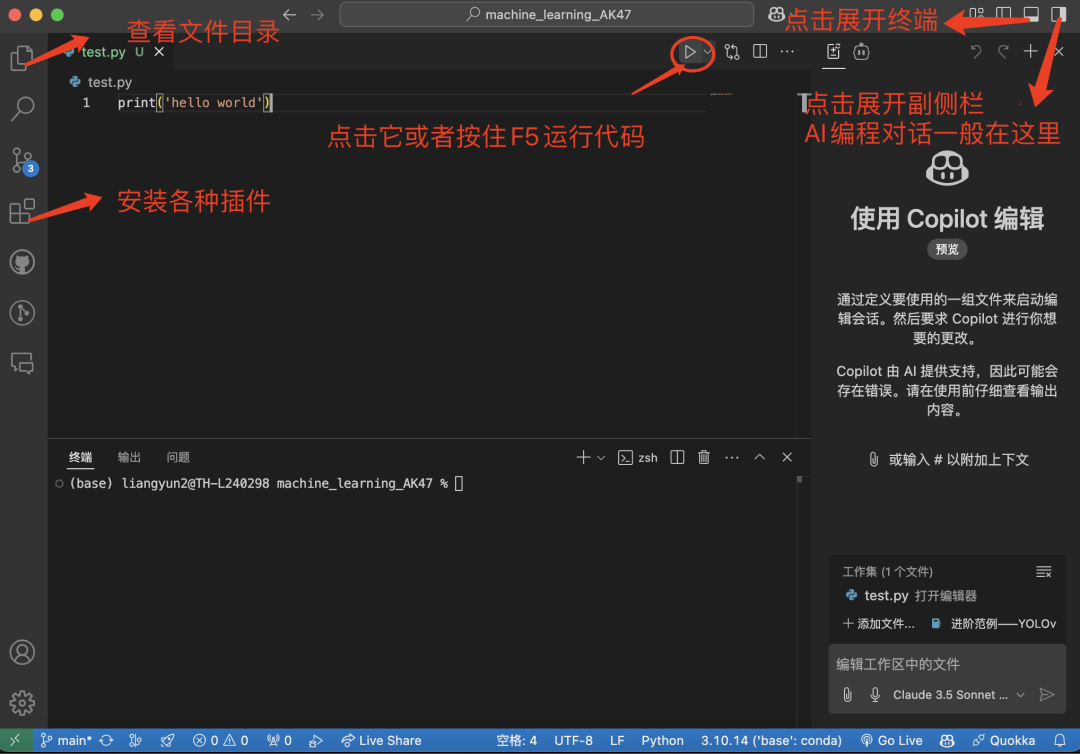Change LF end of line sequence
The image size is (1080, 754).
click(x=617, y=740)
